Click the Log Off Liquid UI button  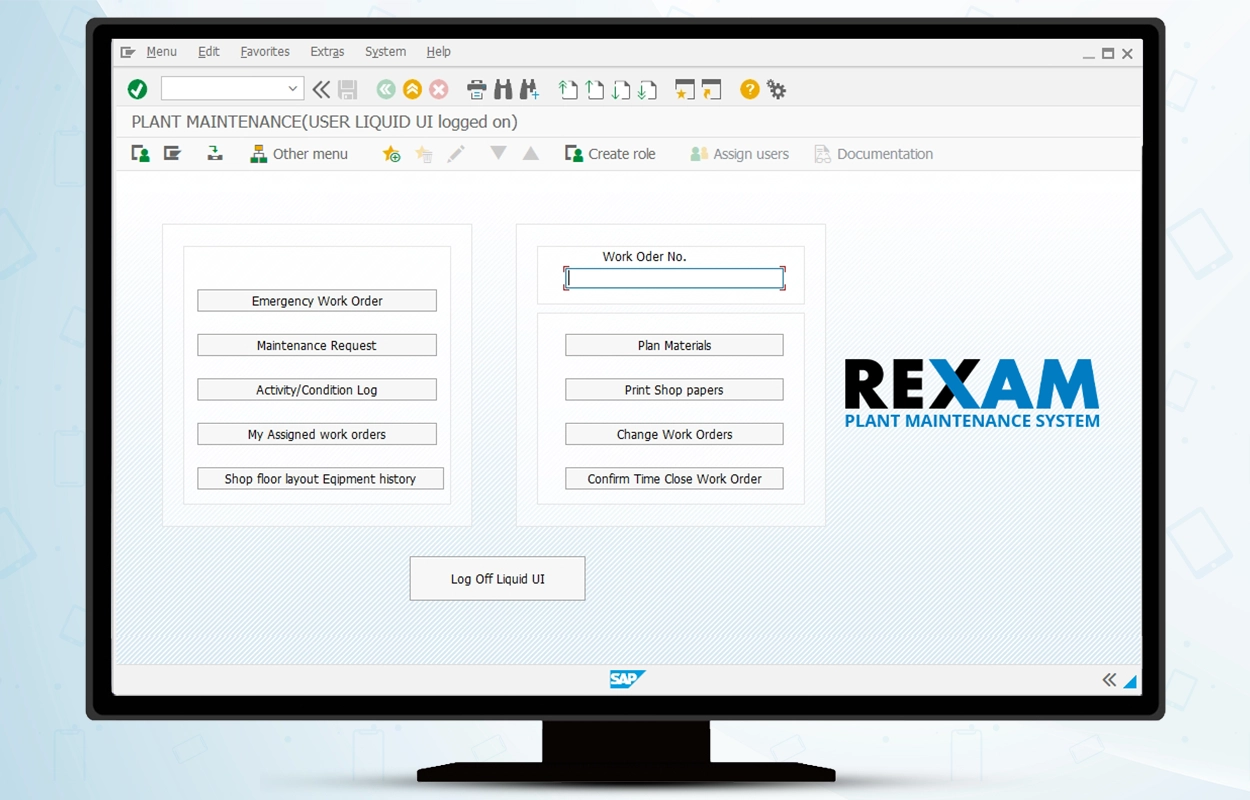pos(497,578)
